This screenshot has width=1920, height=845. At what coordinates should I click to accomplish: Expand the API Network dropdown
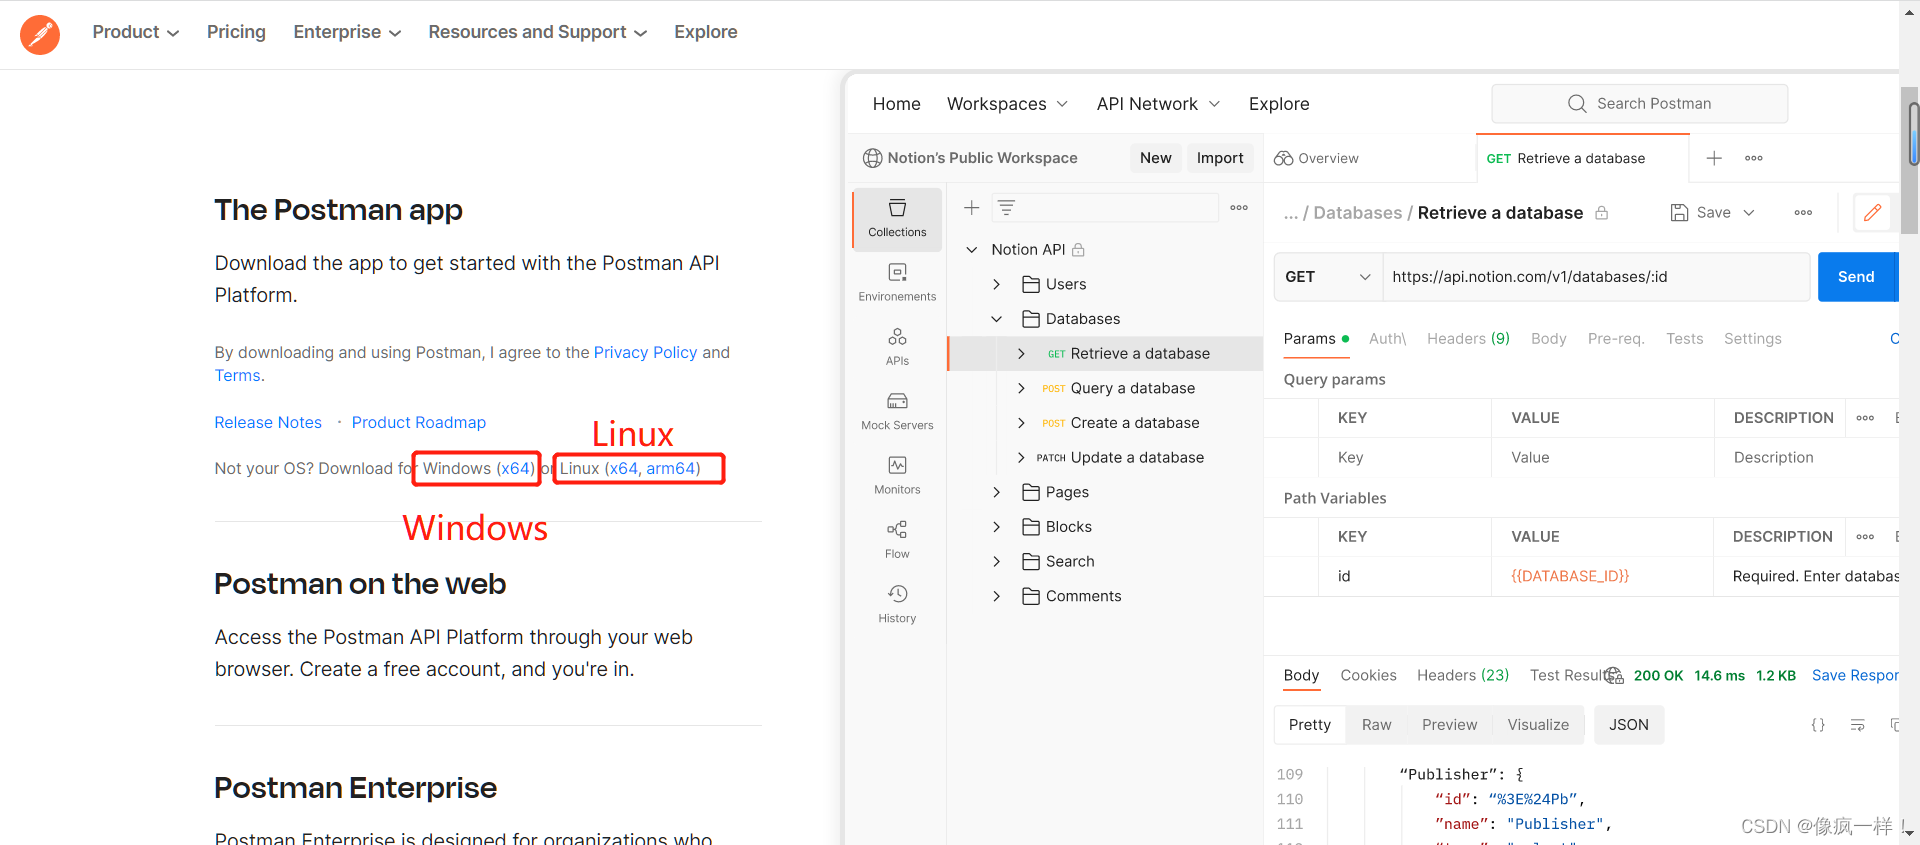1158,104
